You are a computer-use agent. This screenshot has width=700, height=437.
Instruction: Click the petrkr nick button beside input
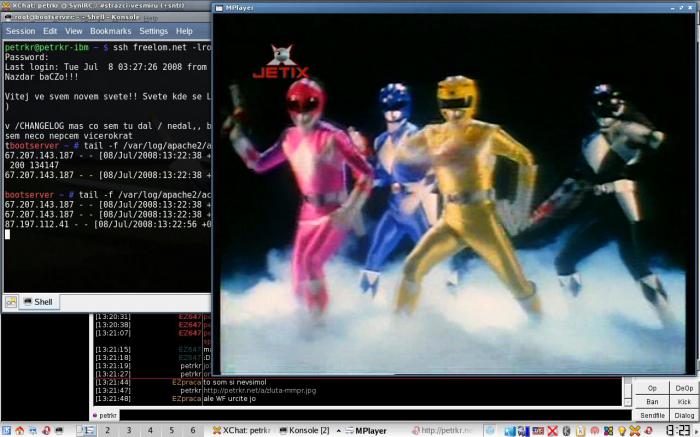105,416
